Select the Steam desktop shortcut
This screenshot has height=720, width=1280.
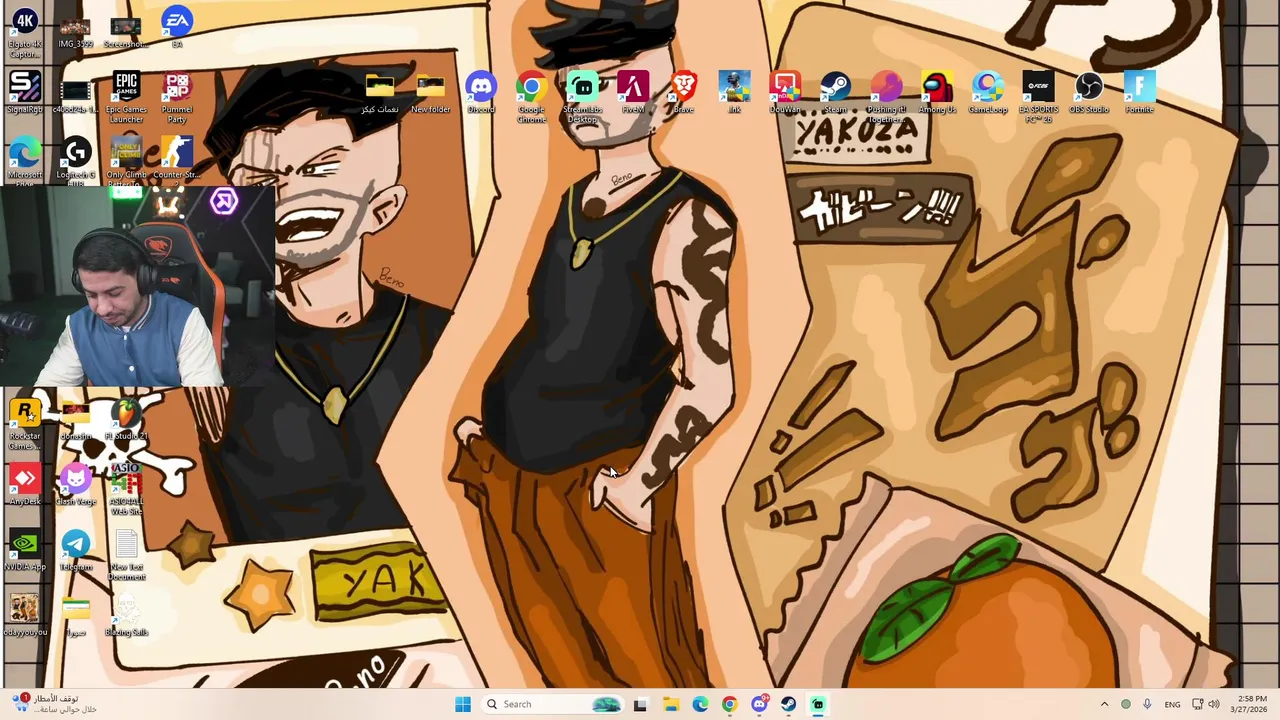pos(835,93)
